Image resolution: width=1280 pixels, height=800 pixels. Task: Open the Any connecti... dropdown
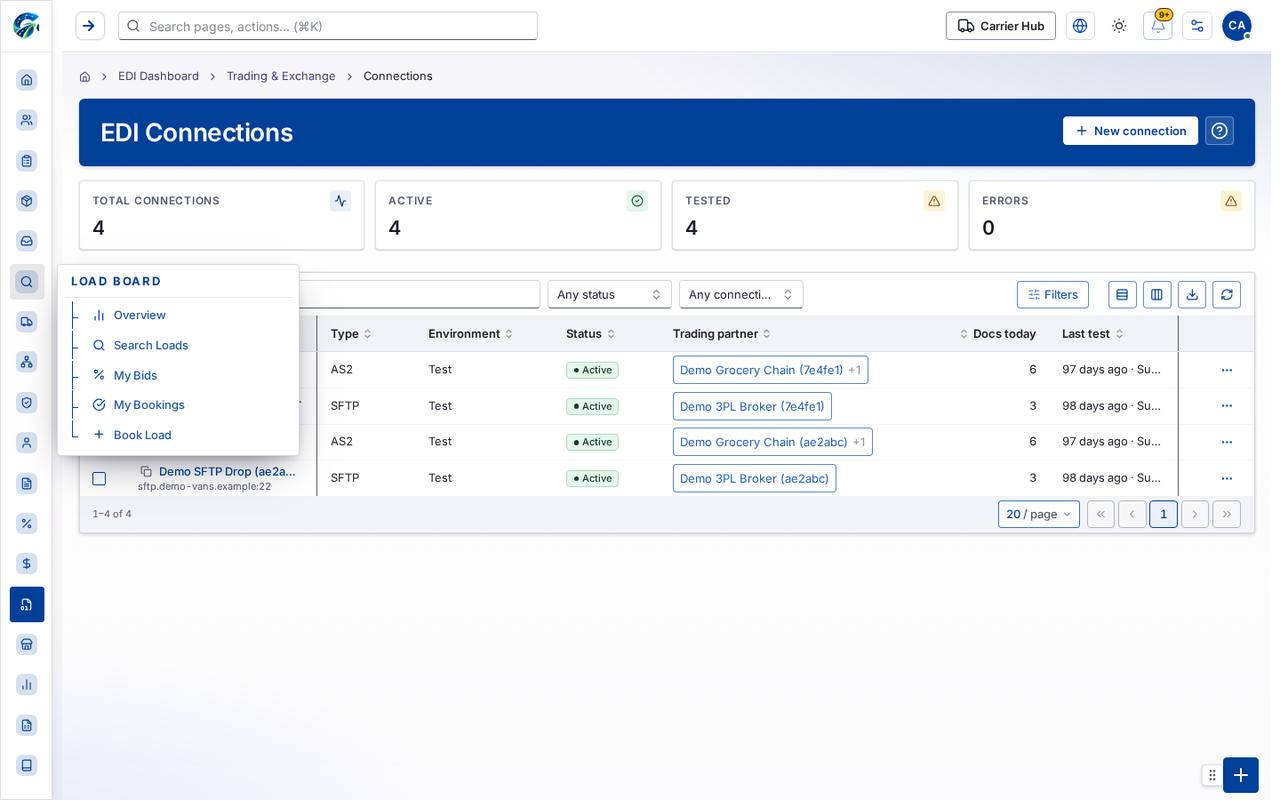(x=741, y=294)
